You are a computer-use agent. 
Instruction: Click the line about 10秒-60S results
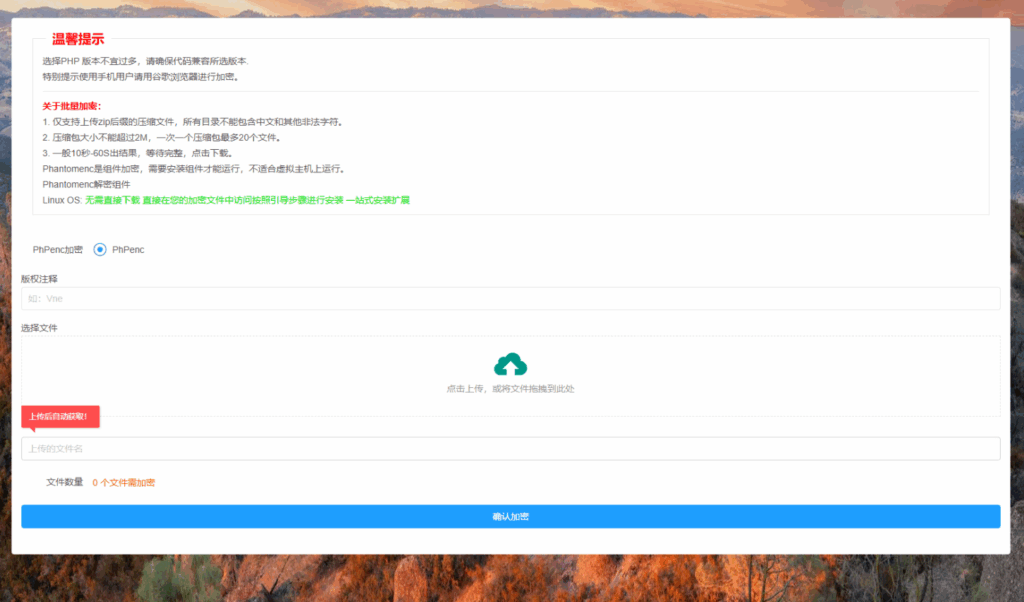(x=138, y=153)
